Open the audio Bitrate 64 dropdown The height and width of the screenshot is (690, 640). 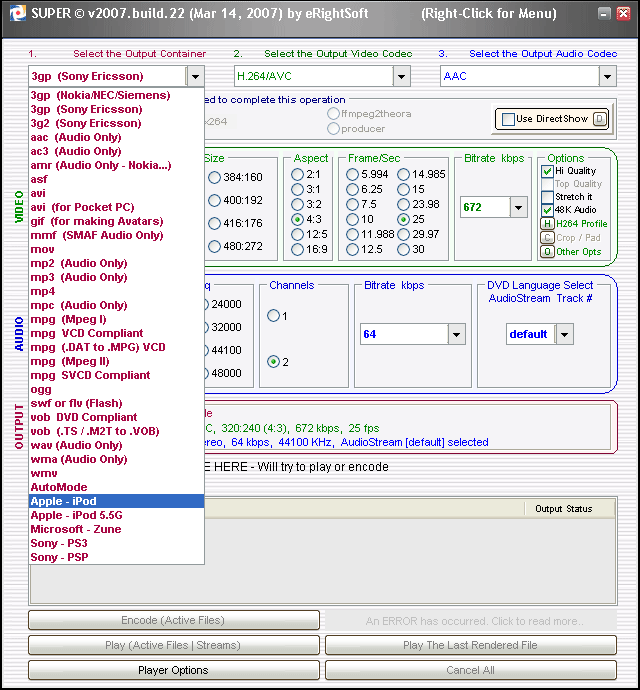point(456,334)
